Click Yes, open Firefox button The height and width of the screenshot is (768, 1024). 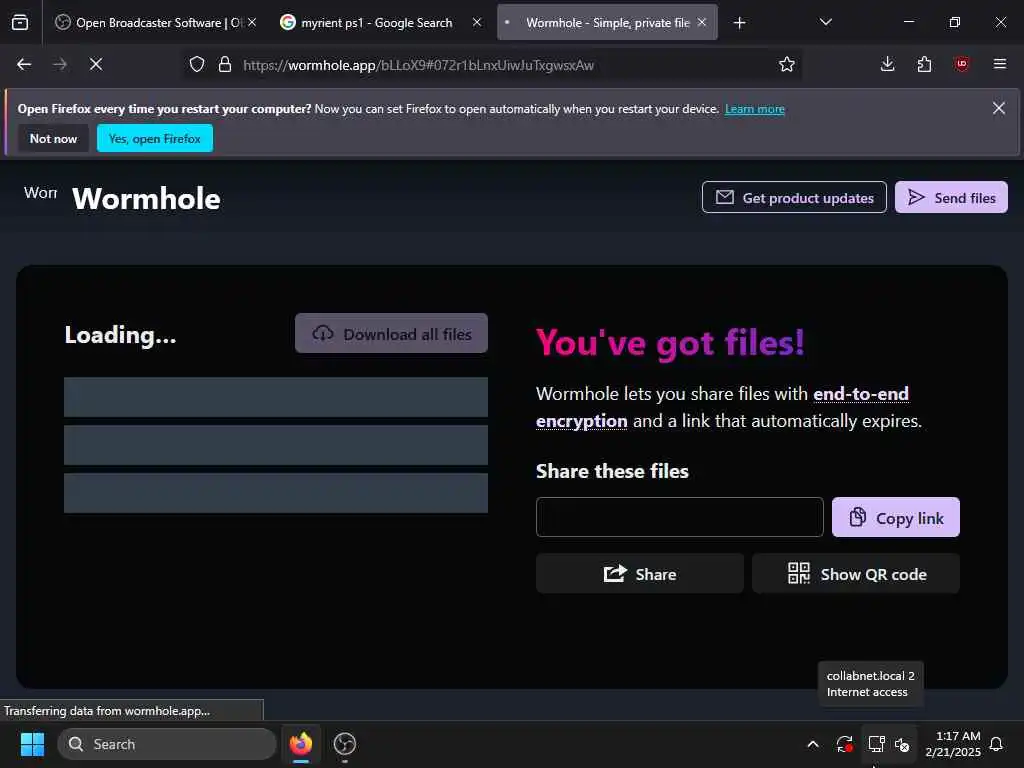[x=155, y=138]
